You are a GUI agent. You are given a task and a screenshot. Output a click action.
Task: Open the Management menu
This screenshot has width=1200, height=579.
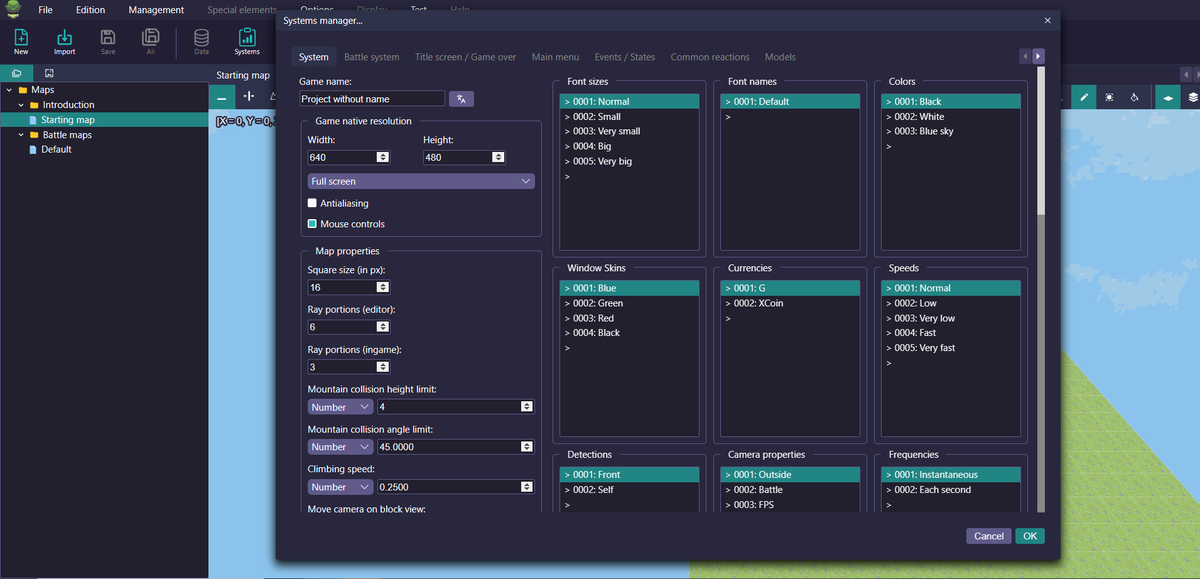(156, 10)
